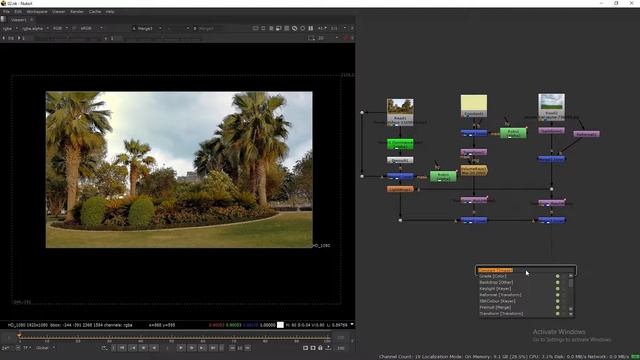Step back one frame
This screenshot has height=360, width=640.
point(143,348)
